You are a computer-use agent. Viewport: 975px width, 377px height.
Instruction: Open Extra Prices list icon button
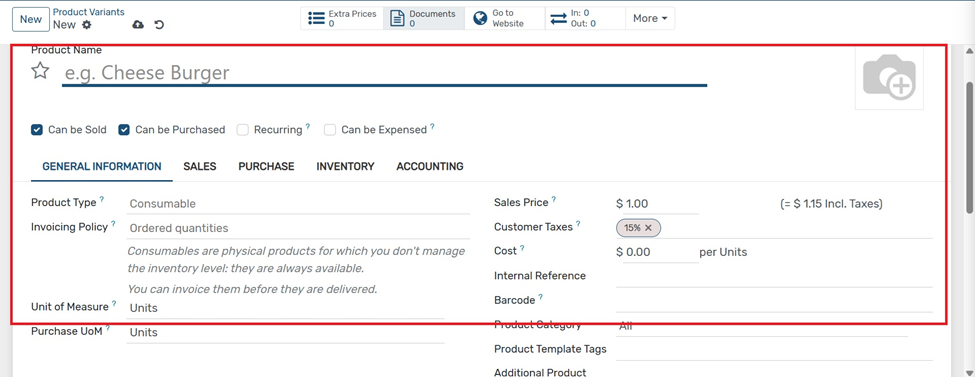click(343, 19)
